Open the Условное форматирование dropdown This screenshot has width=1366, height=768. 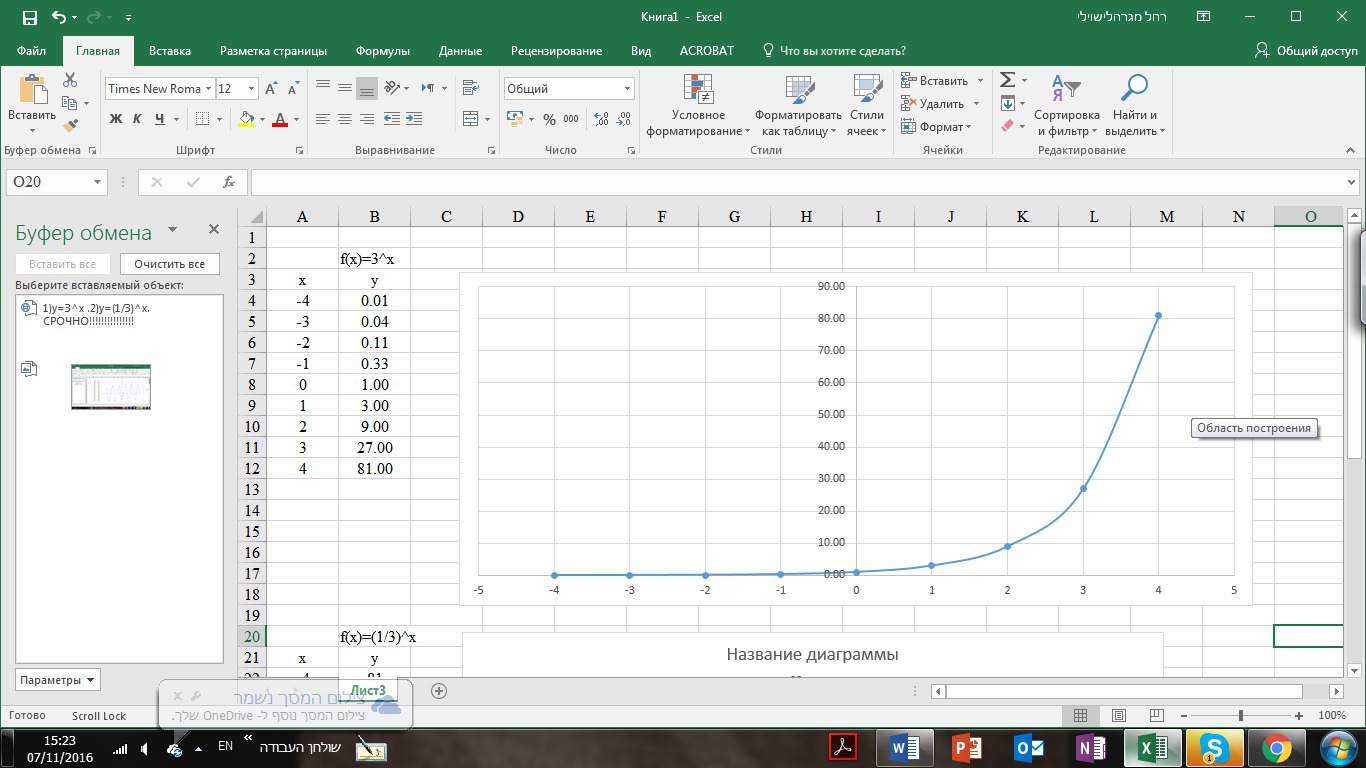click(x=699, y=106)
